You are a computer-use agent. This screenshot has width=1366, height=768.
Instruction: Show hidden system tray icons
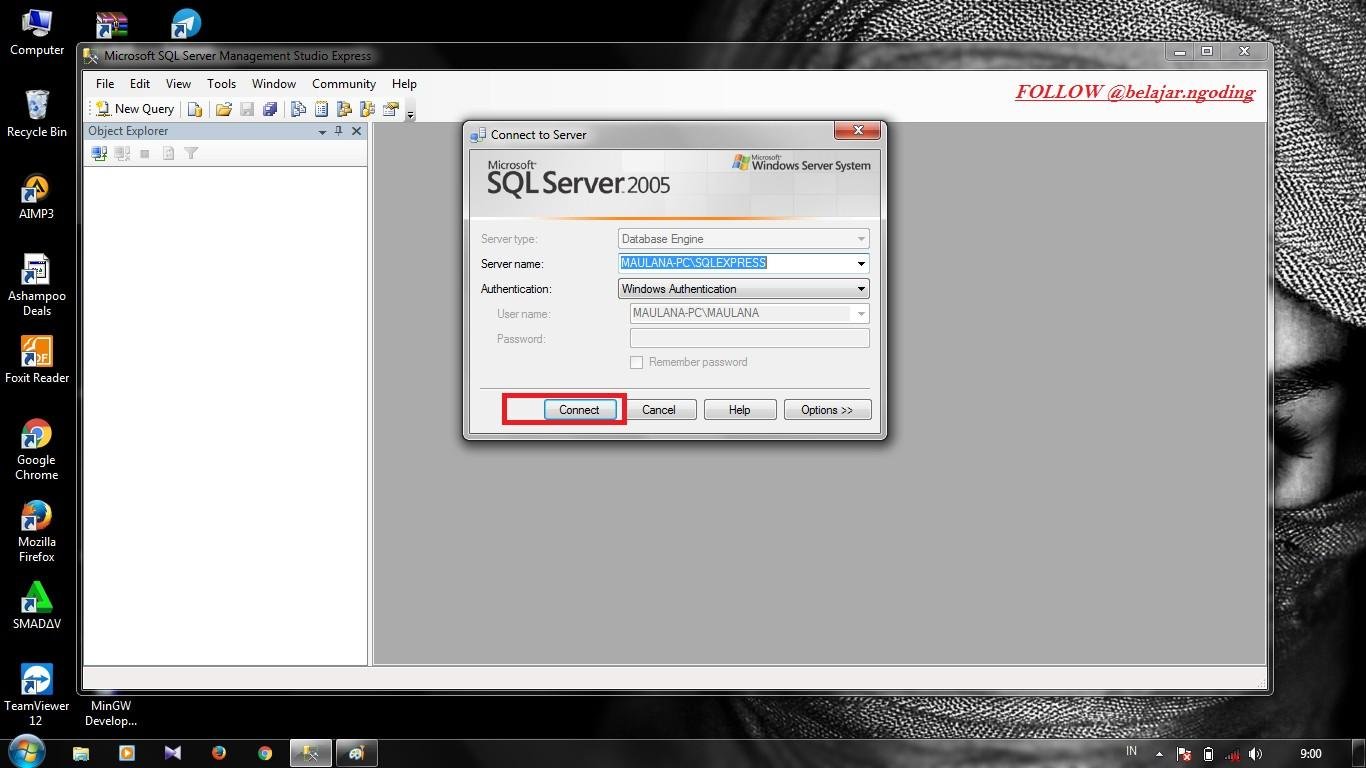pyautogui.click(x=1159, y=754)
